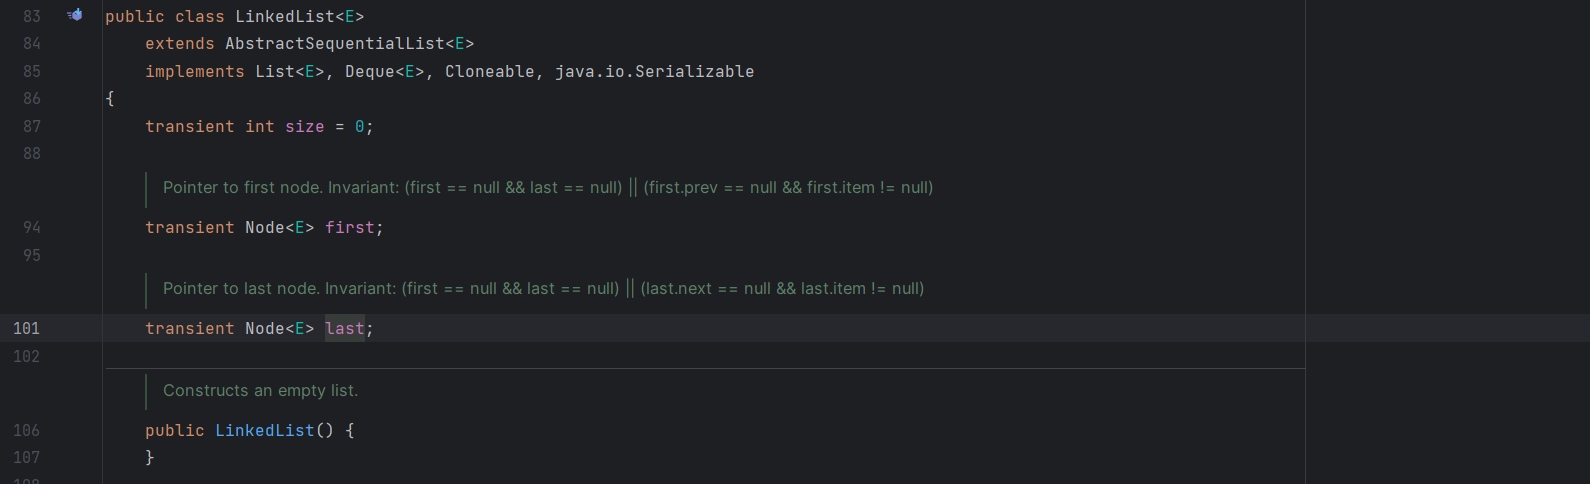The height and width of the screenshot is (484, 1590).
Task: Place the cursor on the size field
Action: tap(304, 127)
